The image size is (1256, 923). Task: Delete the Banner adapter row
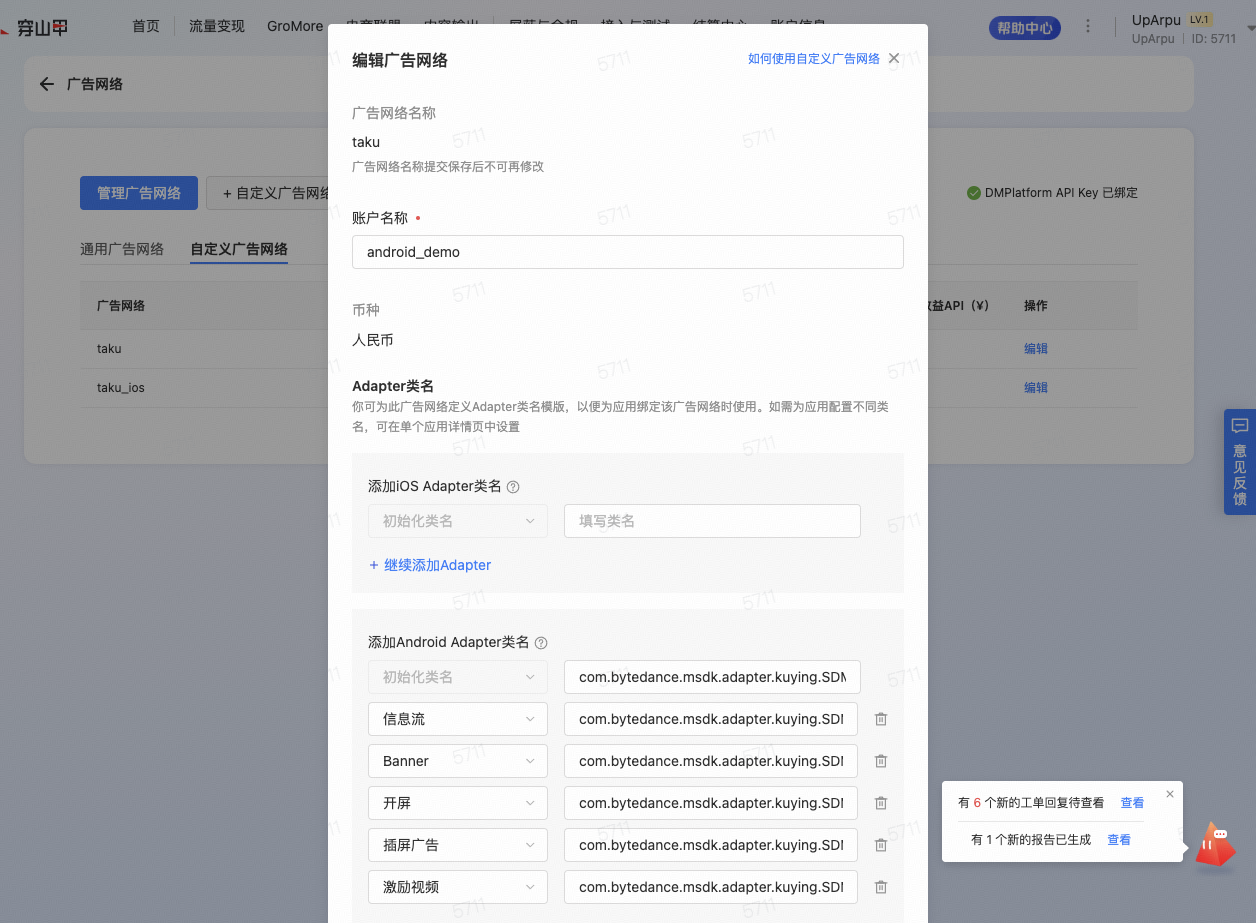[x=881, y=761]
